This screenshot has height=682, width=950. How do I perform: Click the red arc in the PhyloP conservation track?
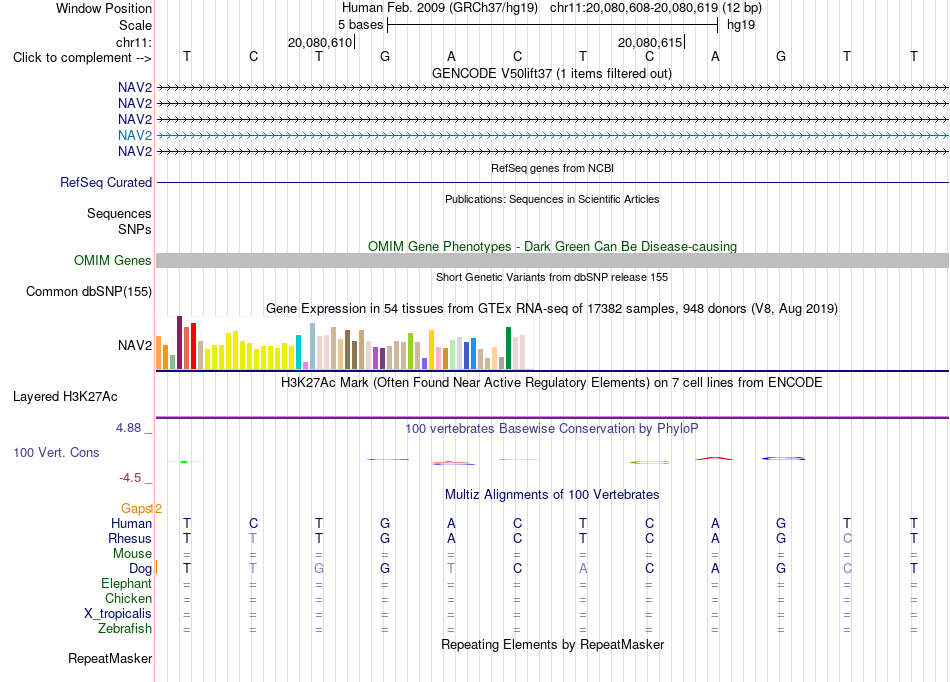715,459
